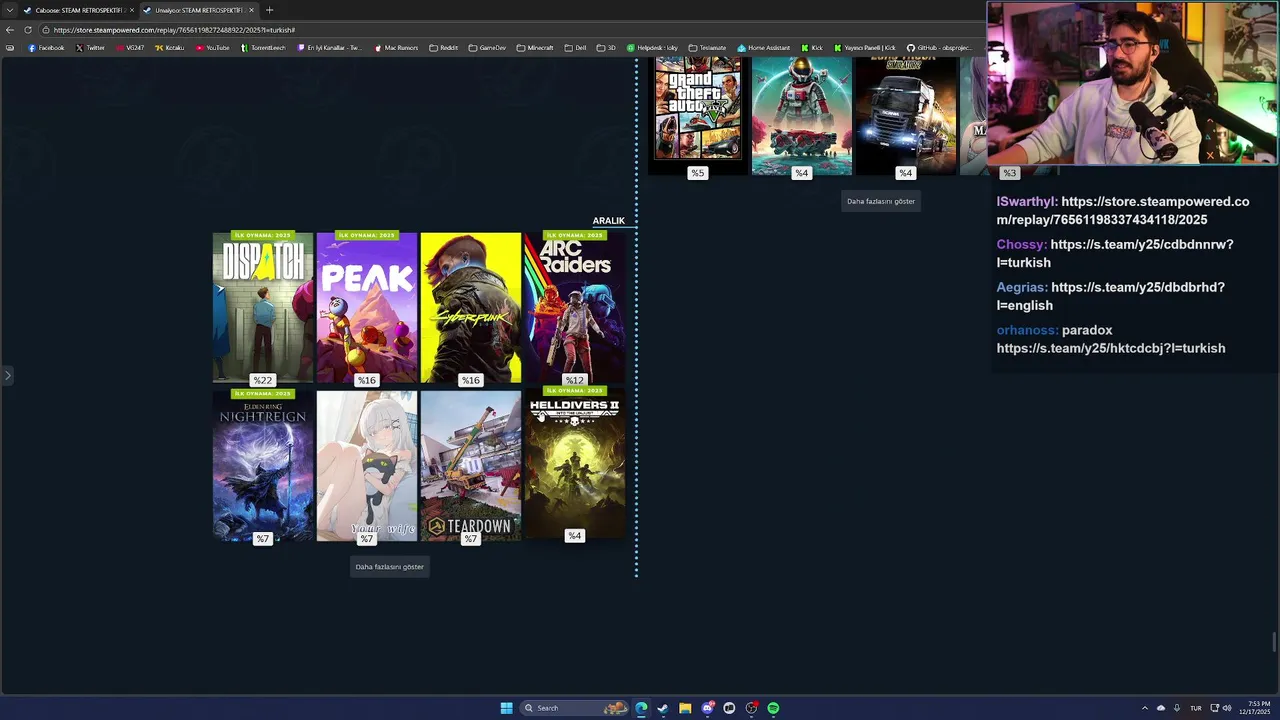This screenshot has width=1280, height=720.
Task: Reload the current page
Action: pos(27,30)
